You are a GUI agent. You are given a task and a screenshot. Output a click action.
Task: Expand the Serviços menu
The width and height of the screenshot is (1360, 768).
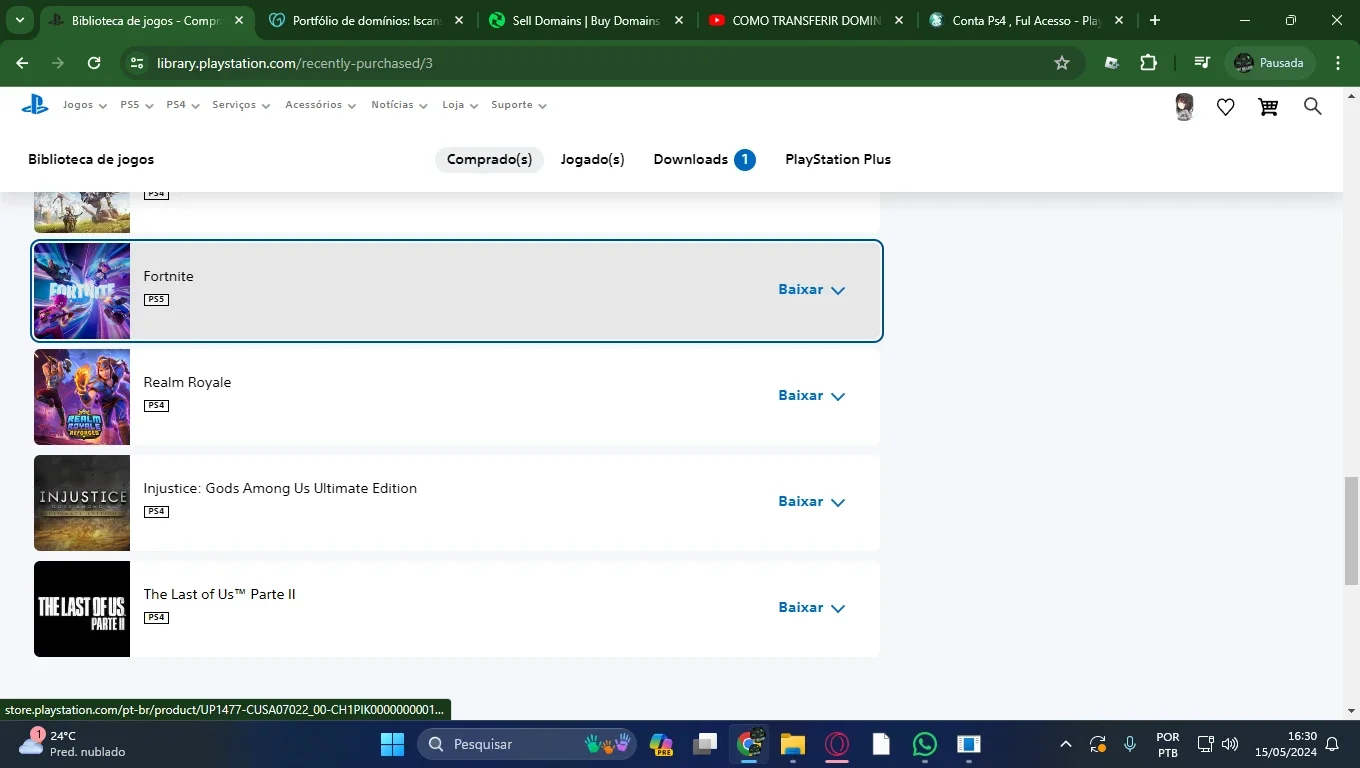(x=241, y=105)
